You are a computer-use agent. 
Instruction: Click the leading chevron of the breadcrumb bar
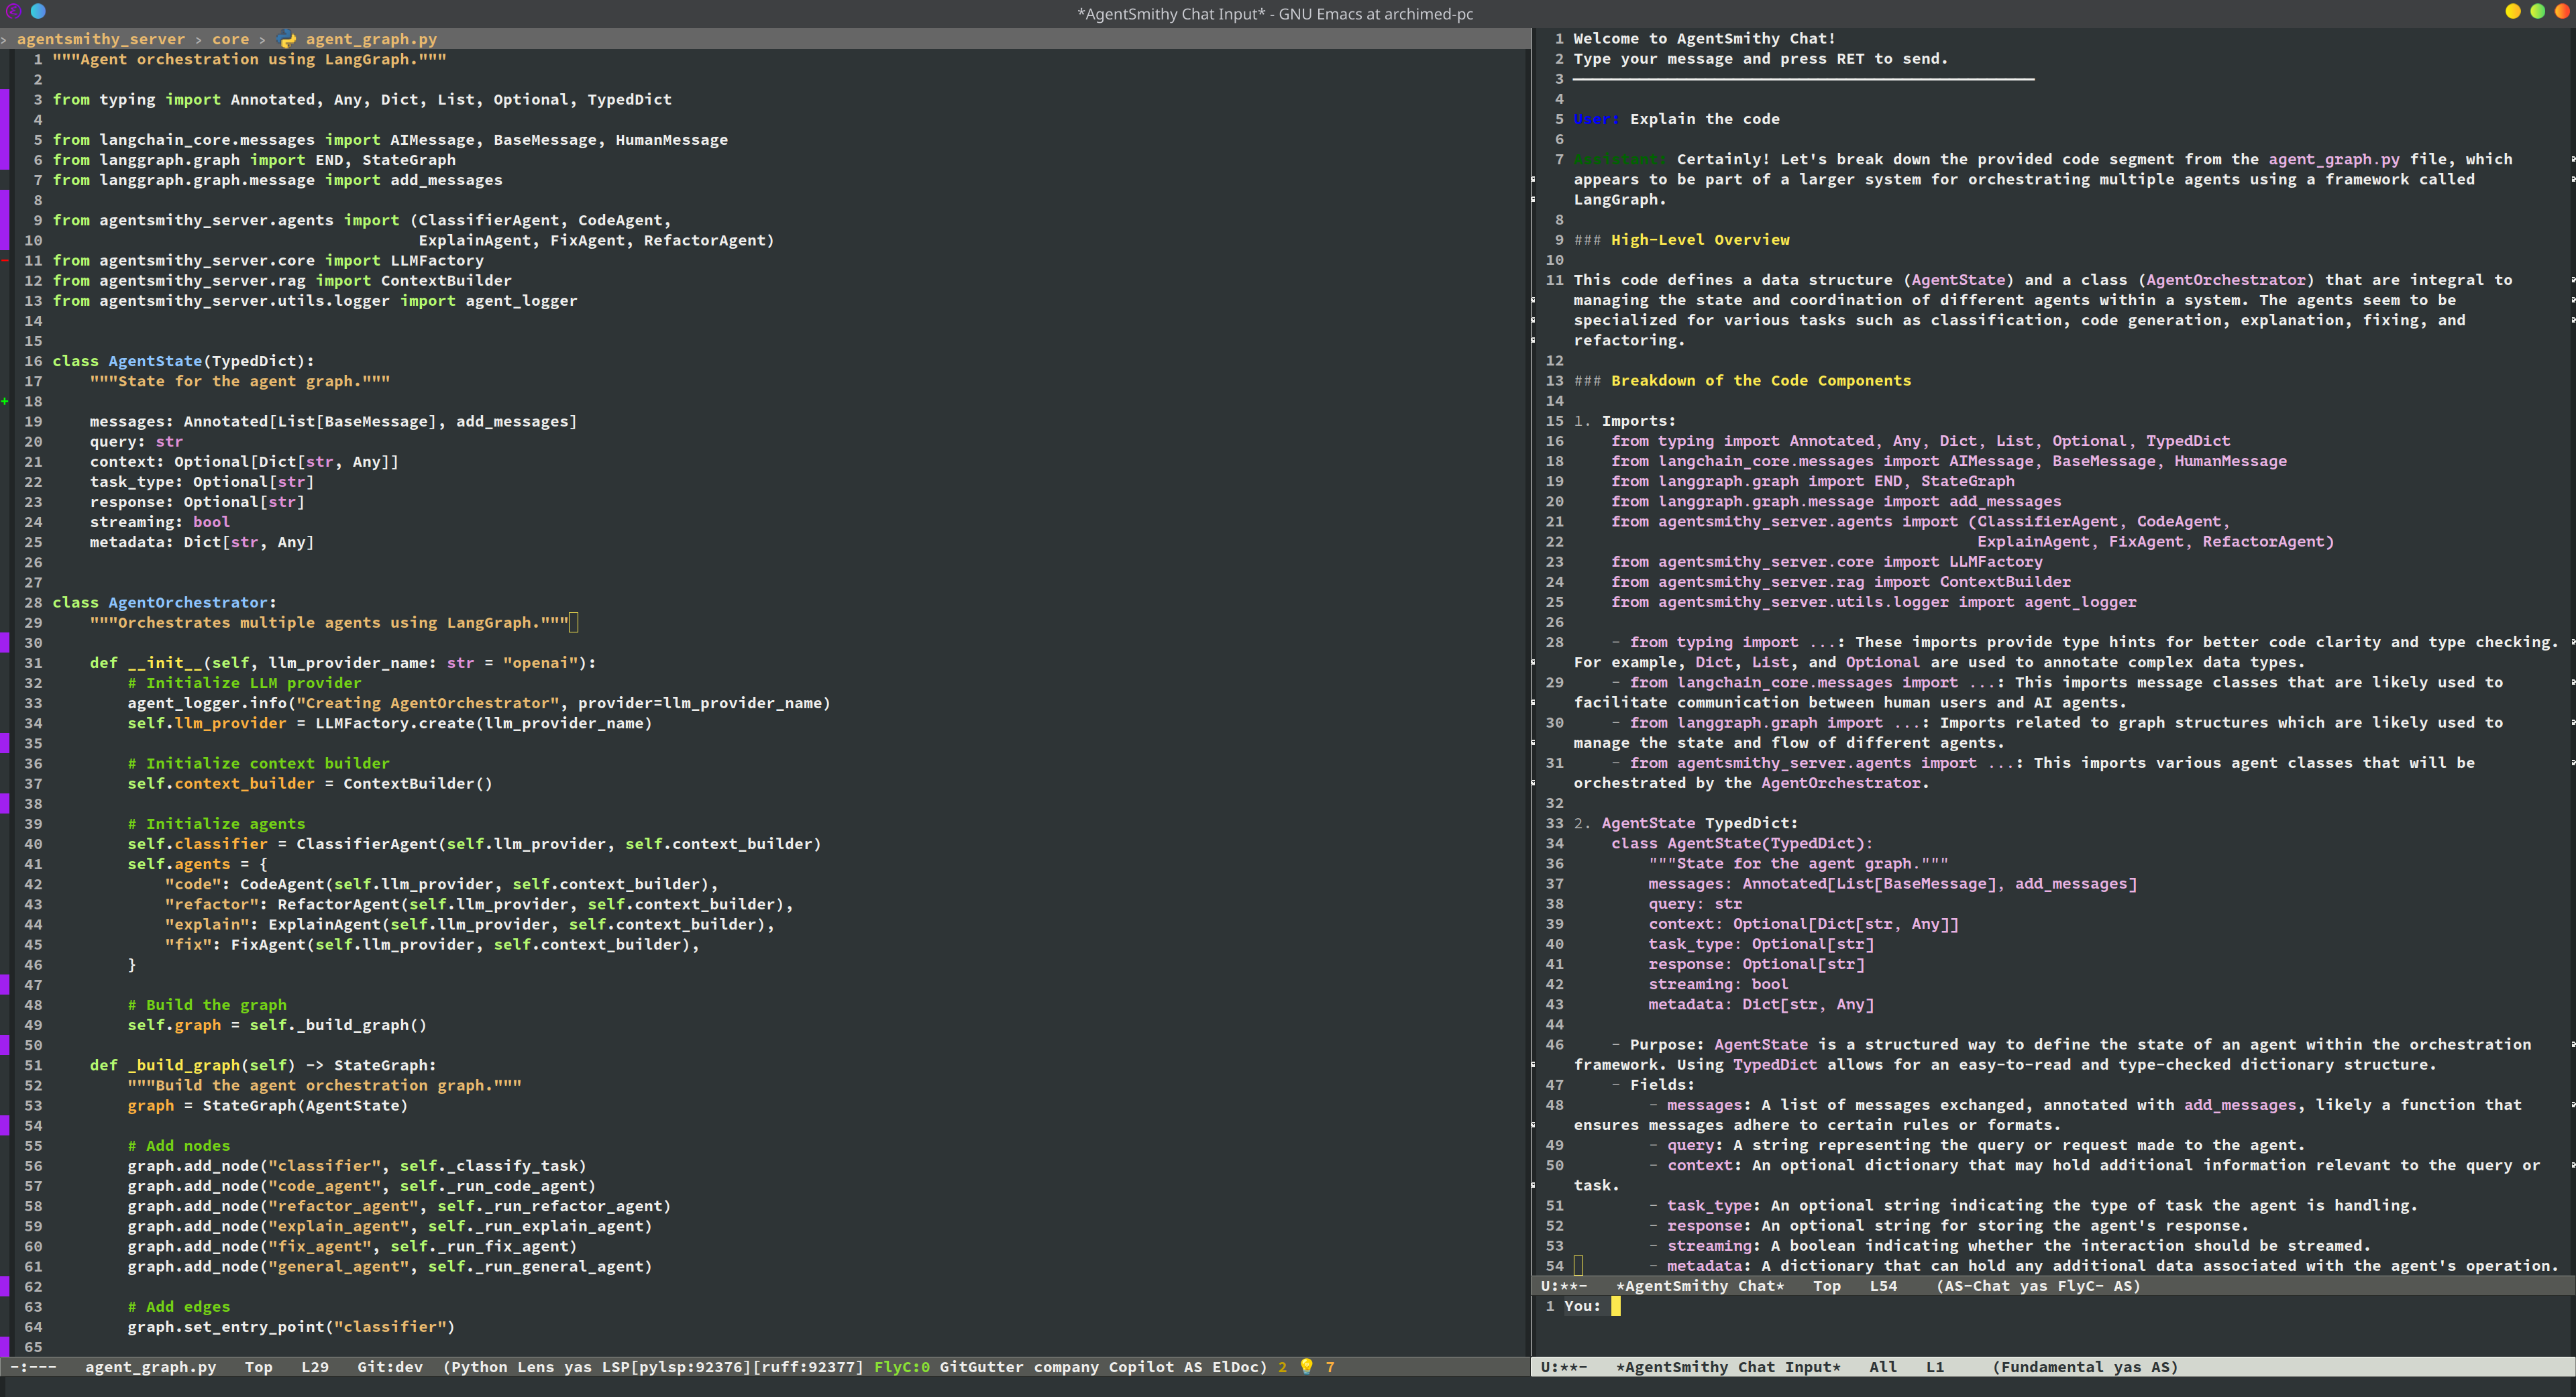(x=4, y=39)
